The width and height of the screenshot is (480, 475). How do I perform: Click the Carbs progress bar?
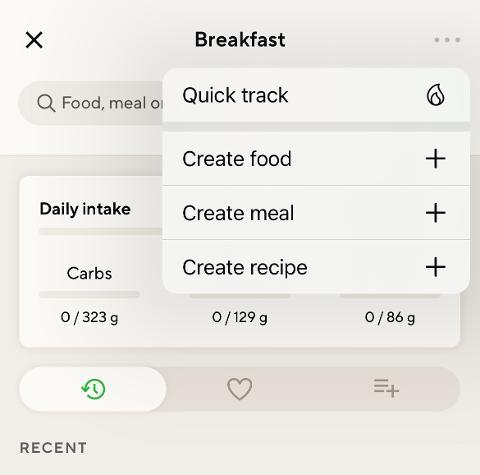point(89,294)
